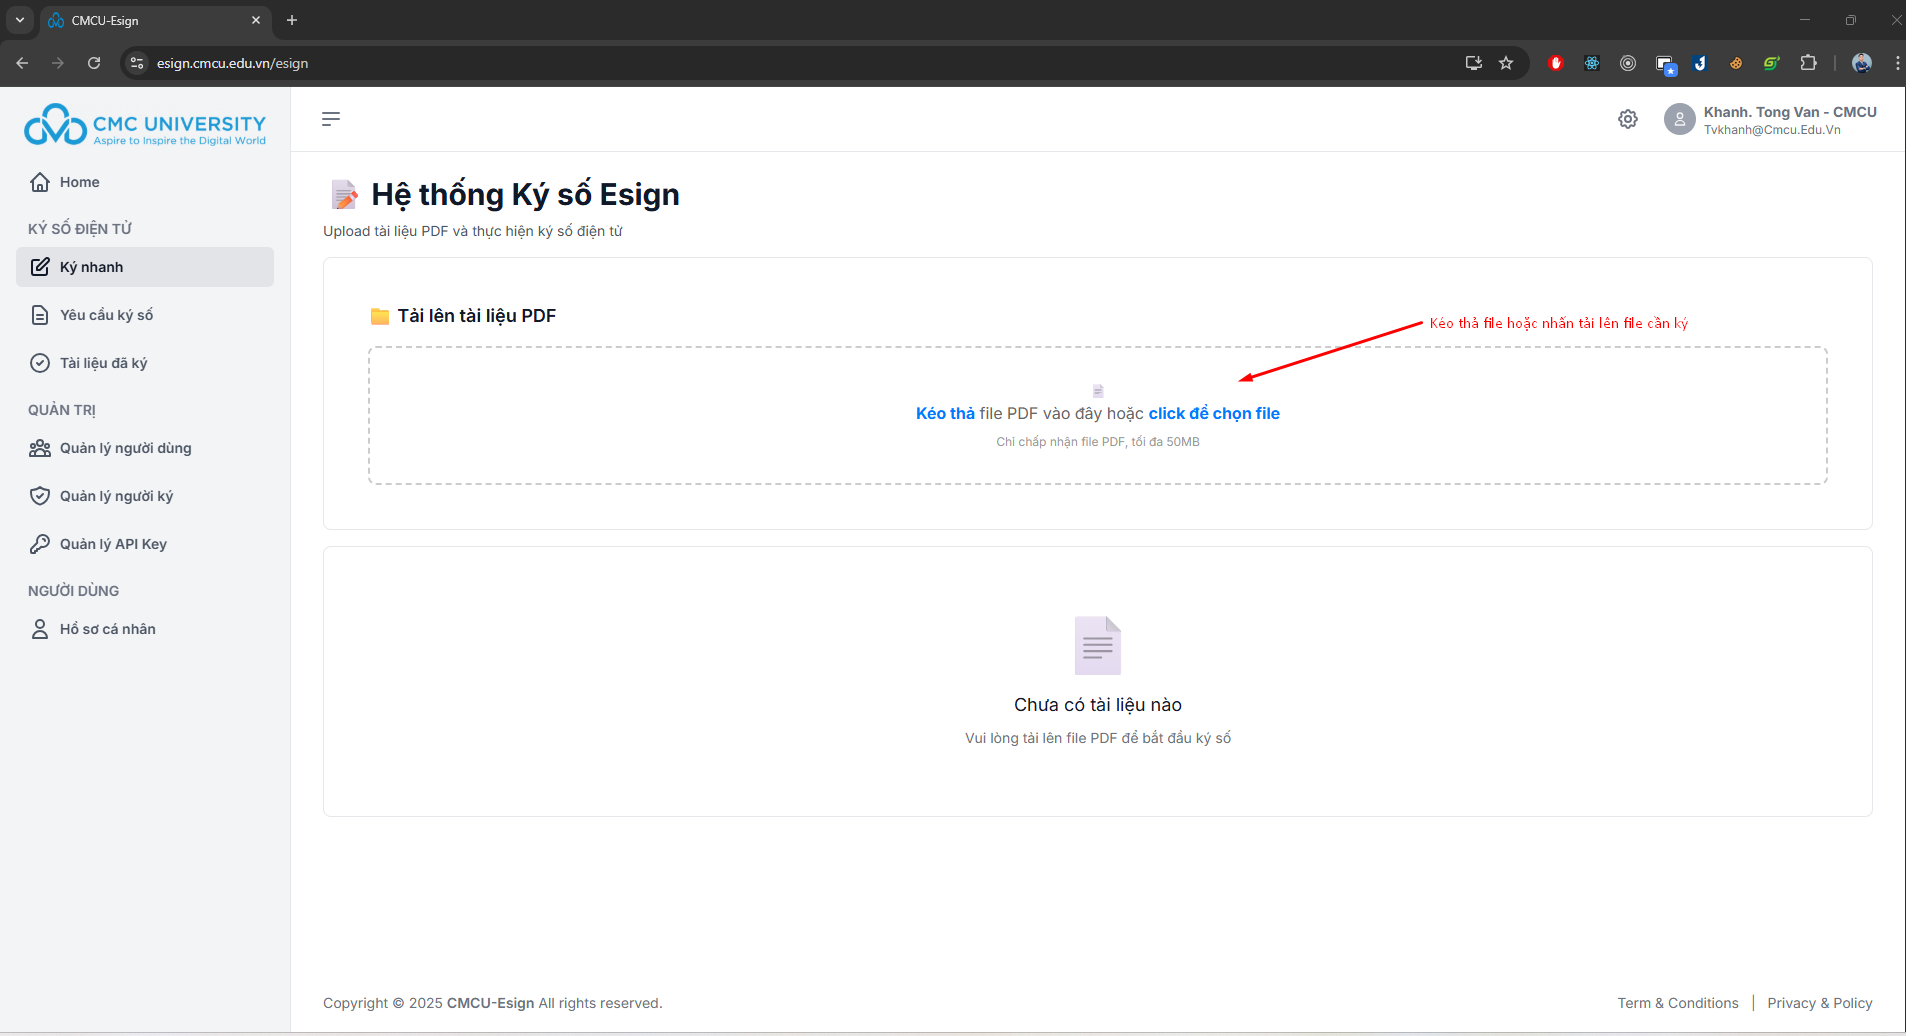Screen dimensions: 1906x1036
Task: Expand the tab search dropdown arrow
Action: click(20, 20)
